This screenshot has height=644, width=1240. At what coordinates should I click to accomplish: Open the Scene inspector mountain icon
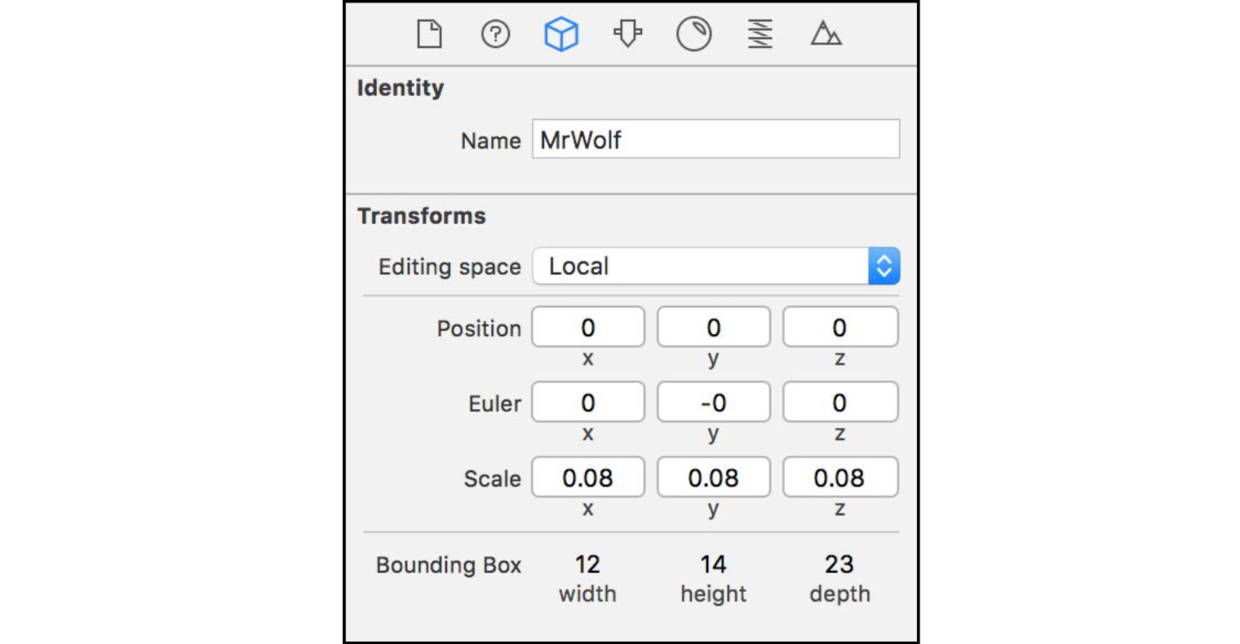[826, 34]
